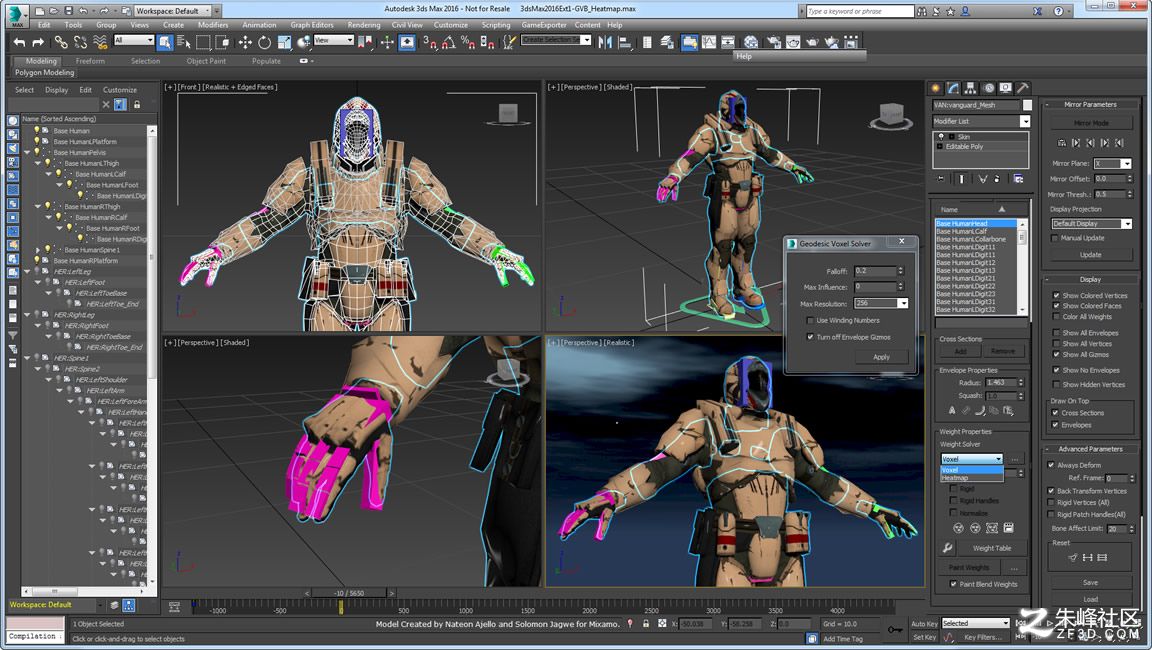Open the Animation menu
The height and width of the screenshot is (650, 1152).
point(259,24)
